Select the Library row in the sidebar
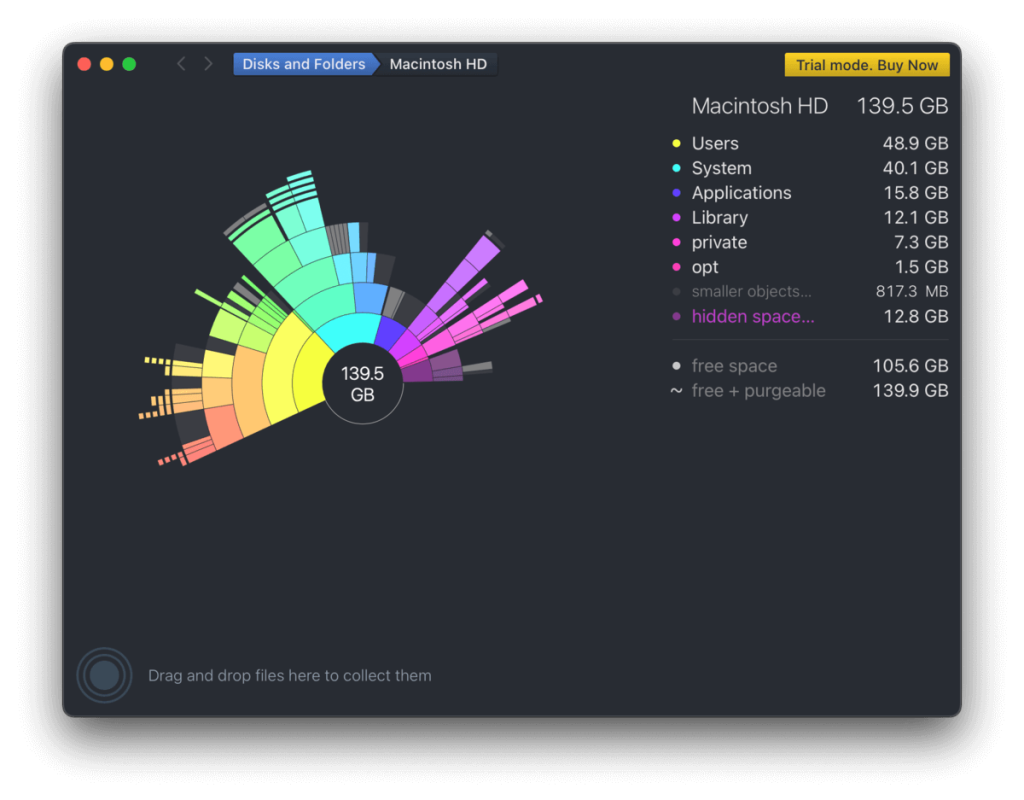Screen dimensions: 1024x800 [720, 217]
